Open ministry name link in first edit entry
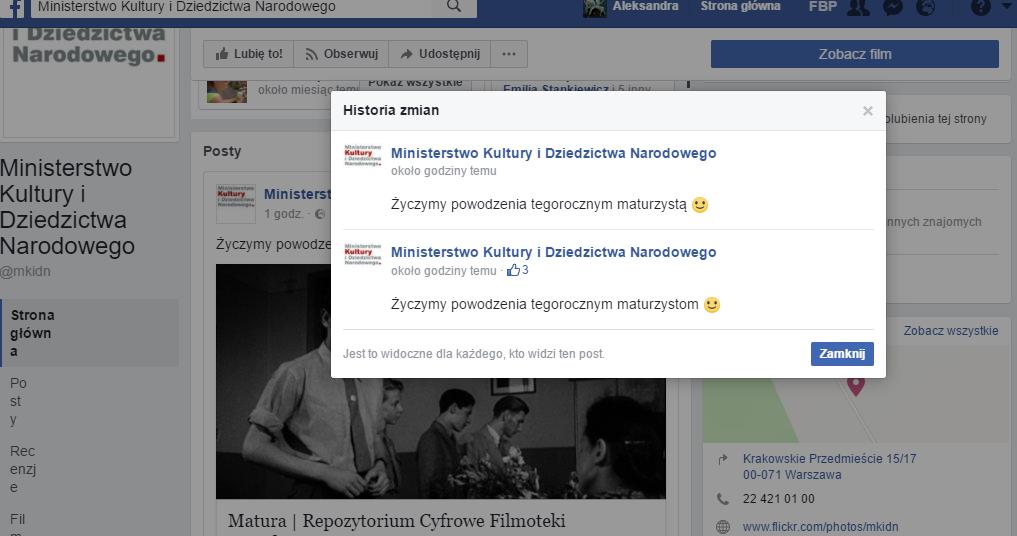The width and height of the screenshot is (1017, 536). pyautogui.click(x=553, y=153)
